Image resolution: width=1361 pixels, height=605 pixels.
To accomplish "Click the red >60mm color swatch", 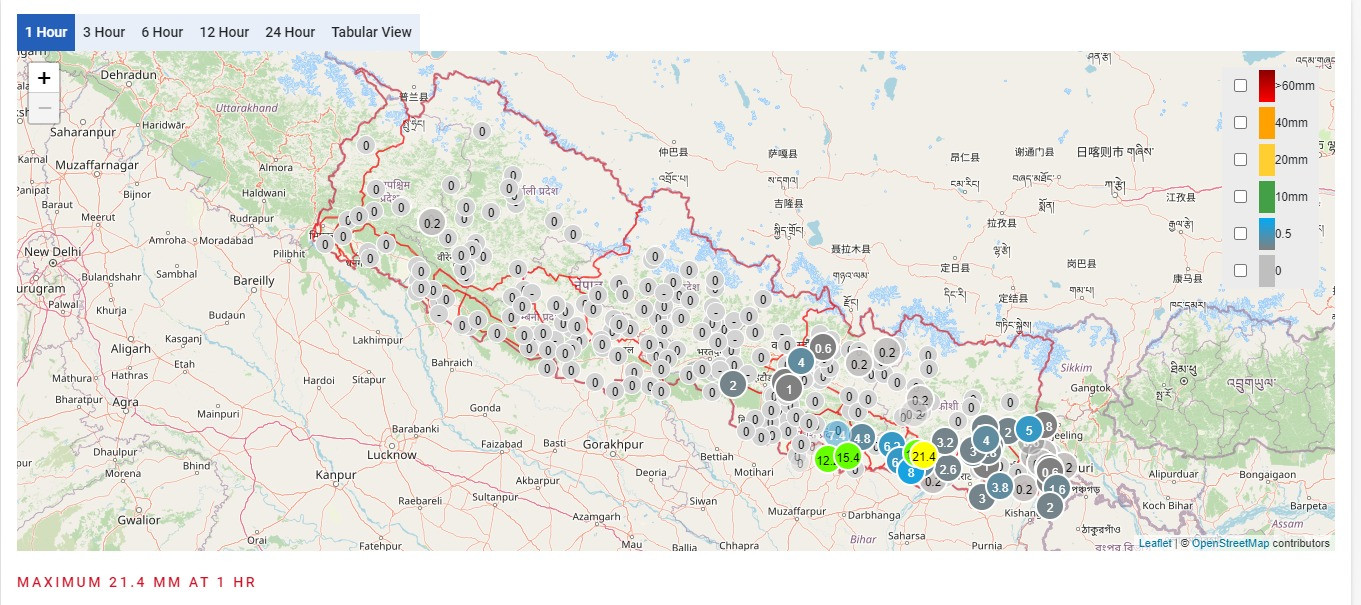I will (x=1266, y=85).
